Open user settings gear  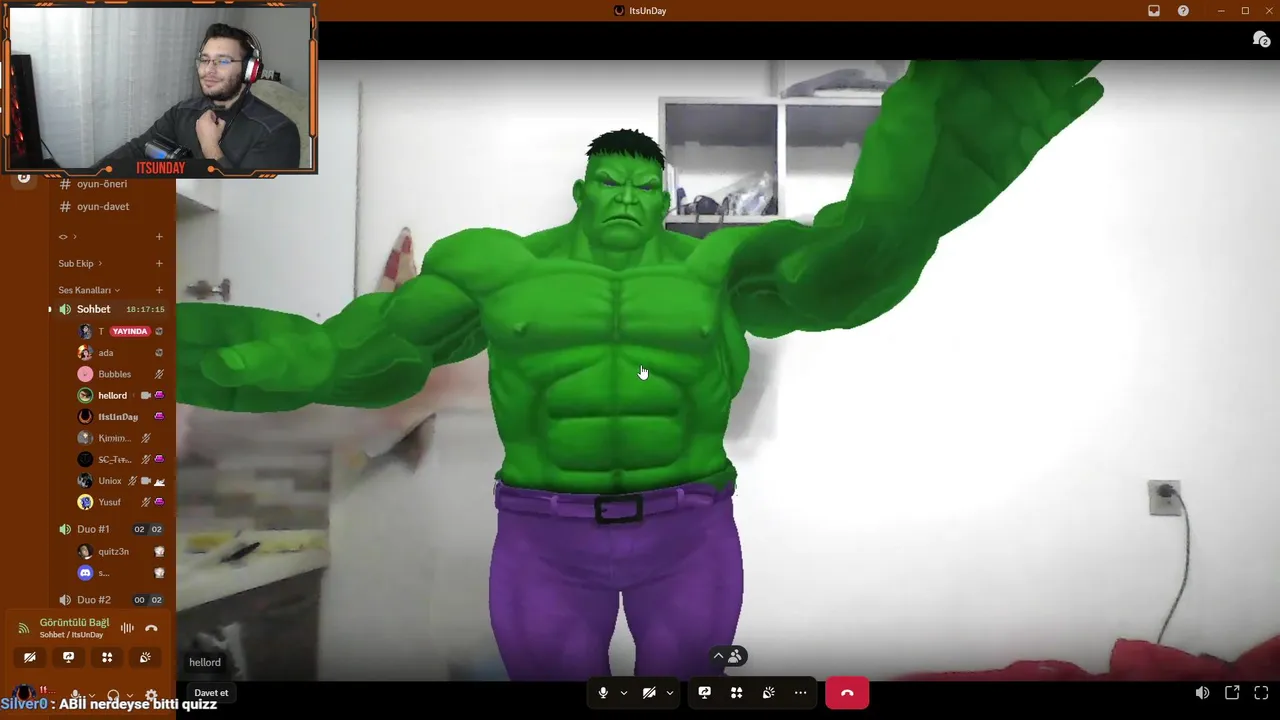151,695
